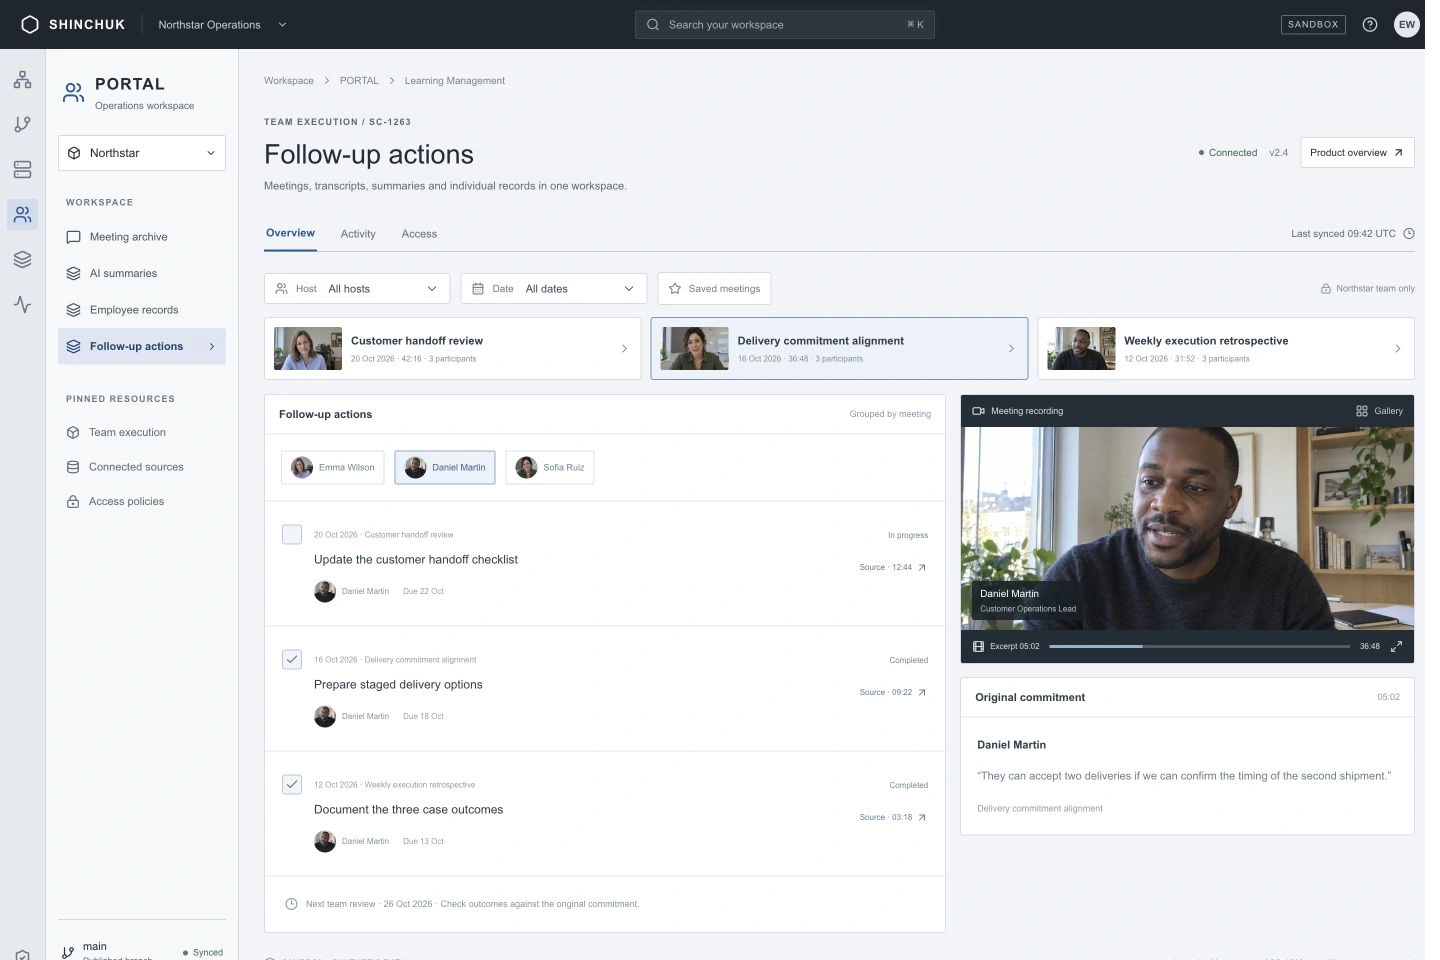Image resolution: width=1440 pixels, height=960 pixels.
Task: Open the layers icon in left rail
Action: pyautogui.click(x=22, y=259)
